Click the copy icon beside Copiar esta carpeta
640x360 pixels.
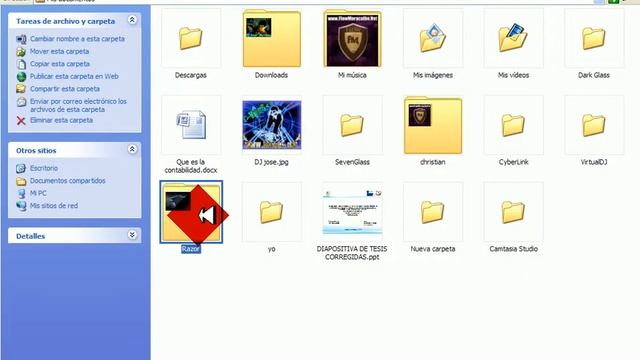click(x=21, y=64)
